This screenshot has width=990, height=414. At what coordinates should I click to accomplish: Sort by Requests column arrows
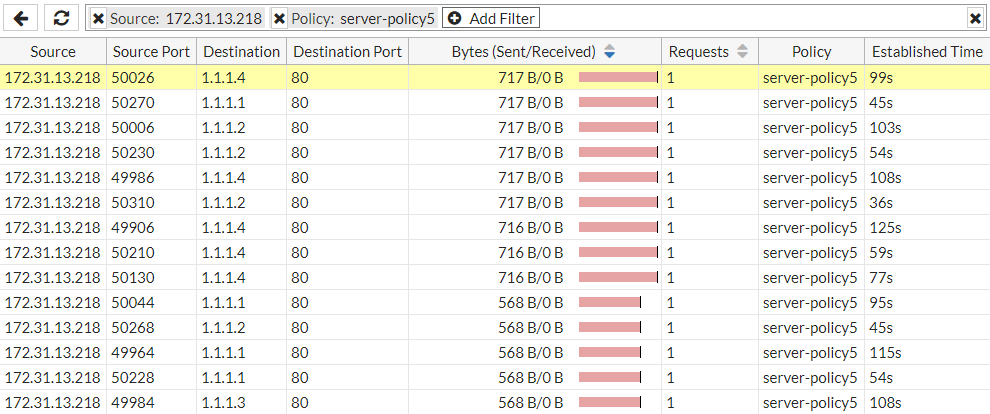(742, 52)
